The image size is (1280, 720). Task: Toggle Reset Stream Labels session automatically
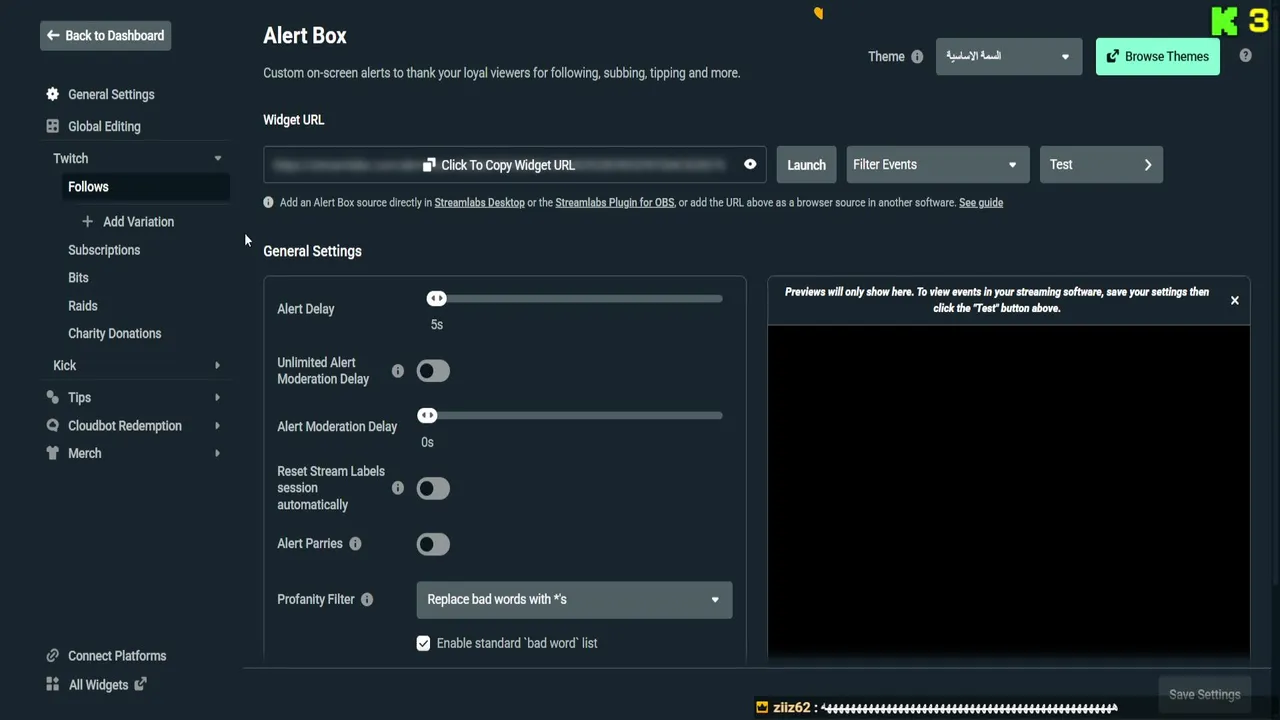(433, 488)
